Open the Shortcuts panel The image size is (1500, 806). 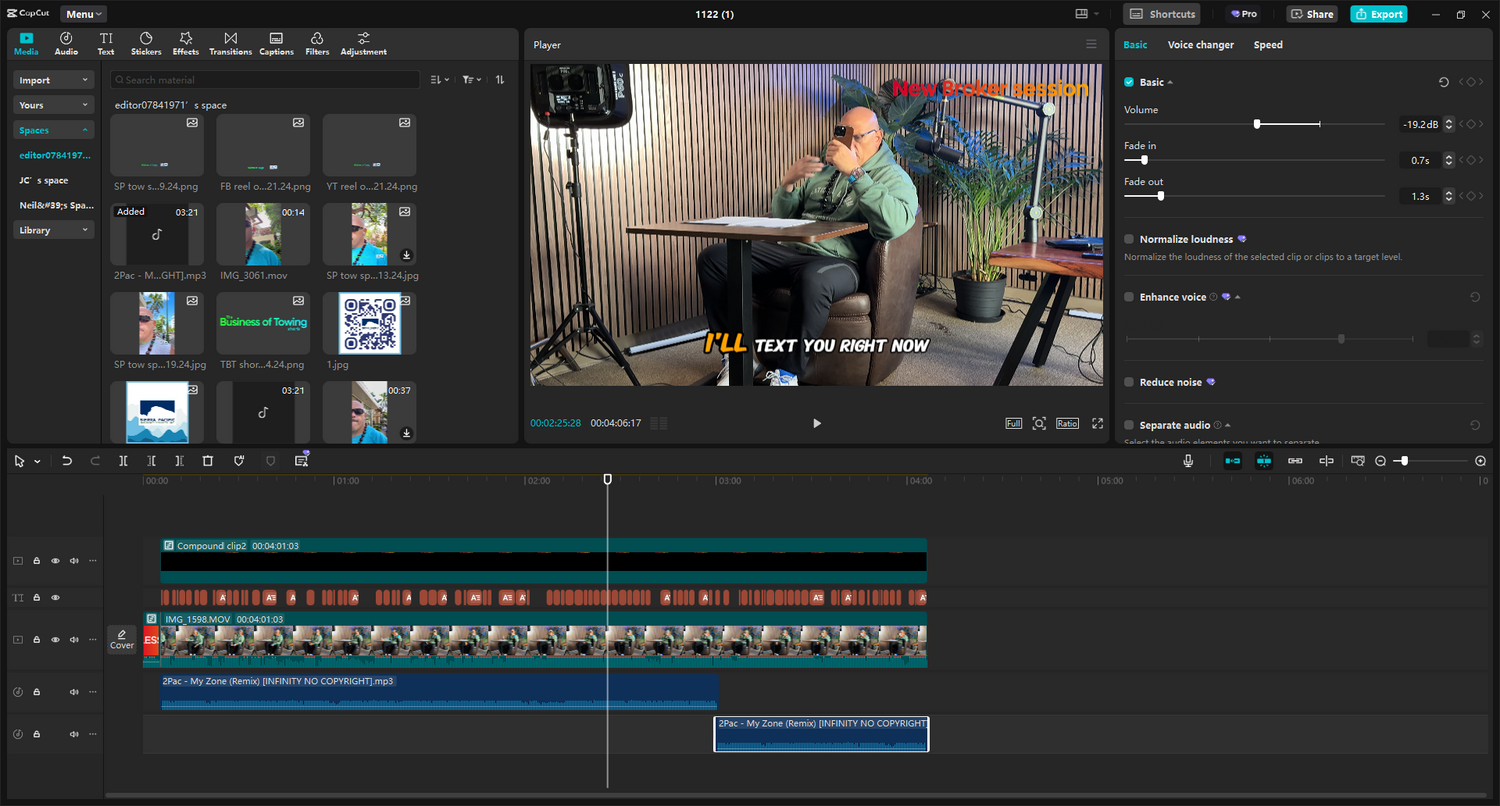[1162, 14]
